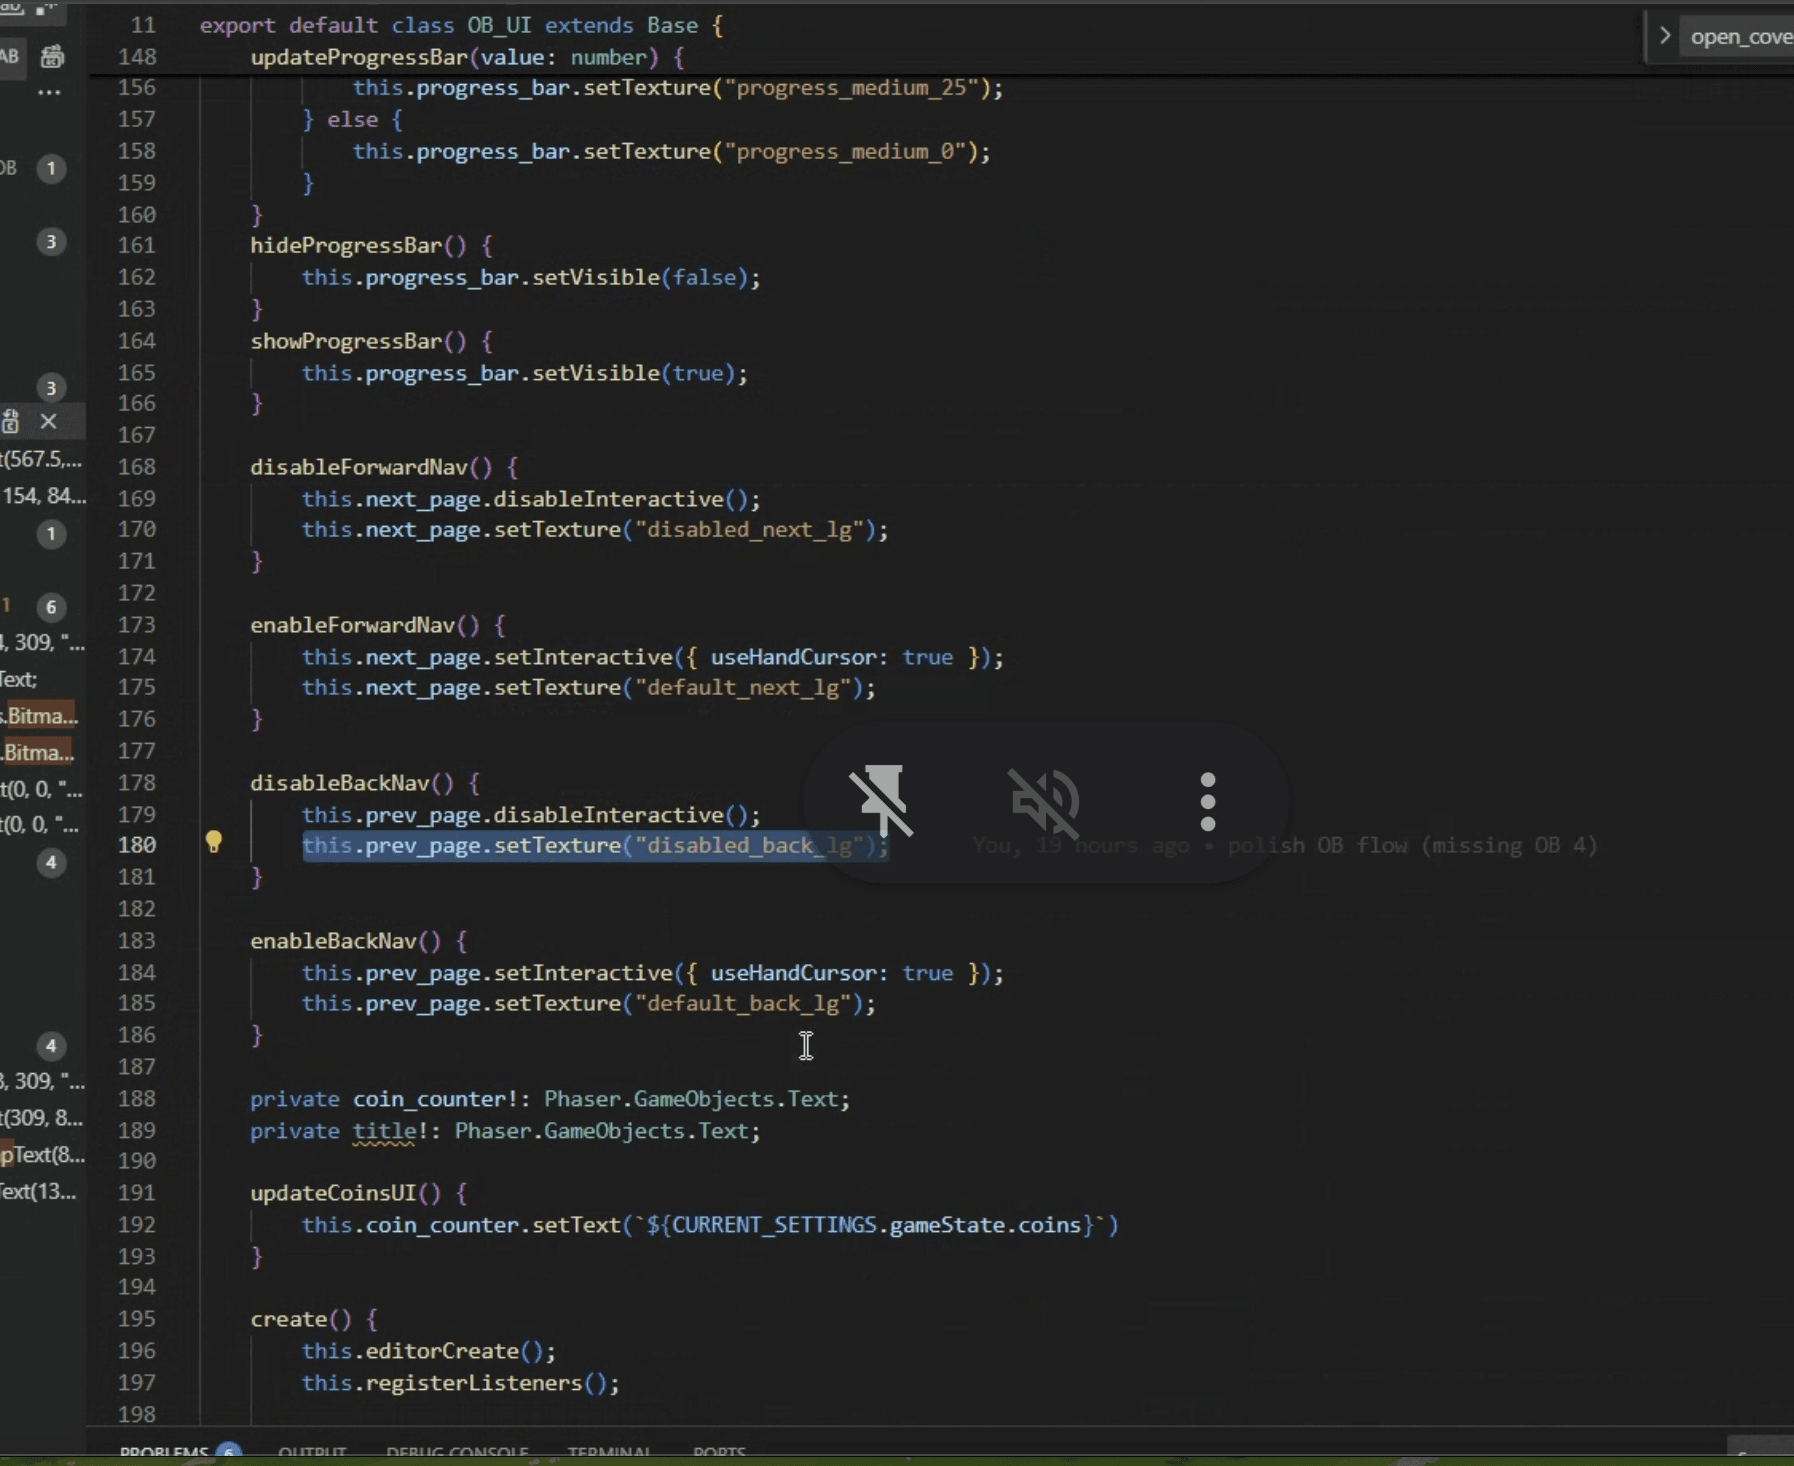Image resolution: width=1794 pixels, height=1466 pixels.
Task: Click on method name hideProgressBar
Action: (x=346, y=245)
